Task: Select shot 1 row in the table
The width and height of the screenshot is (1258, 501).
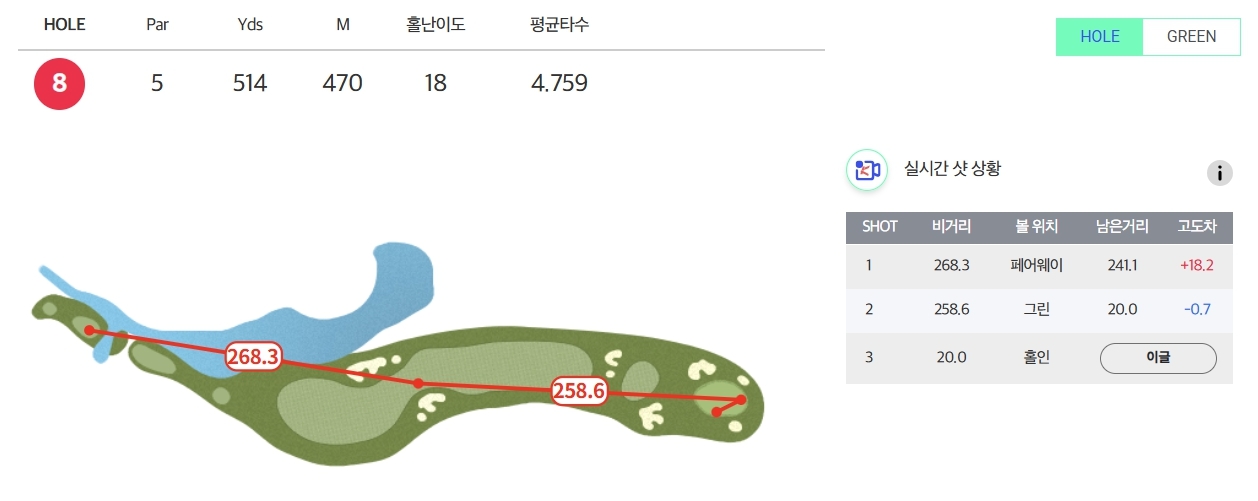Action: (1032, 265)
